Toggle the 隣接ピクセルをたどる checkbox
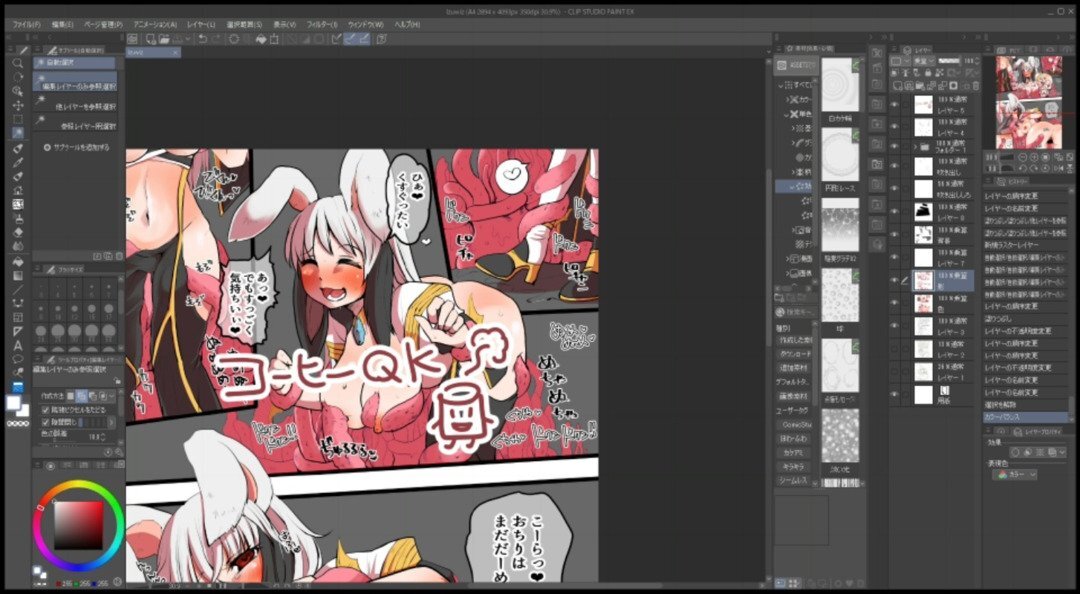 (x=45, y=410)
